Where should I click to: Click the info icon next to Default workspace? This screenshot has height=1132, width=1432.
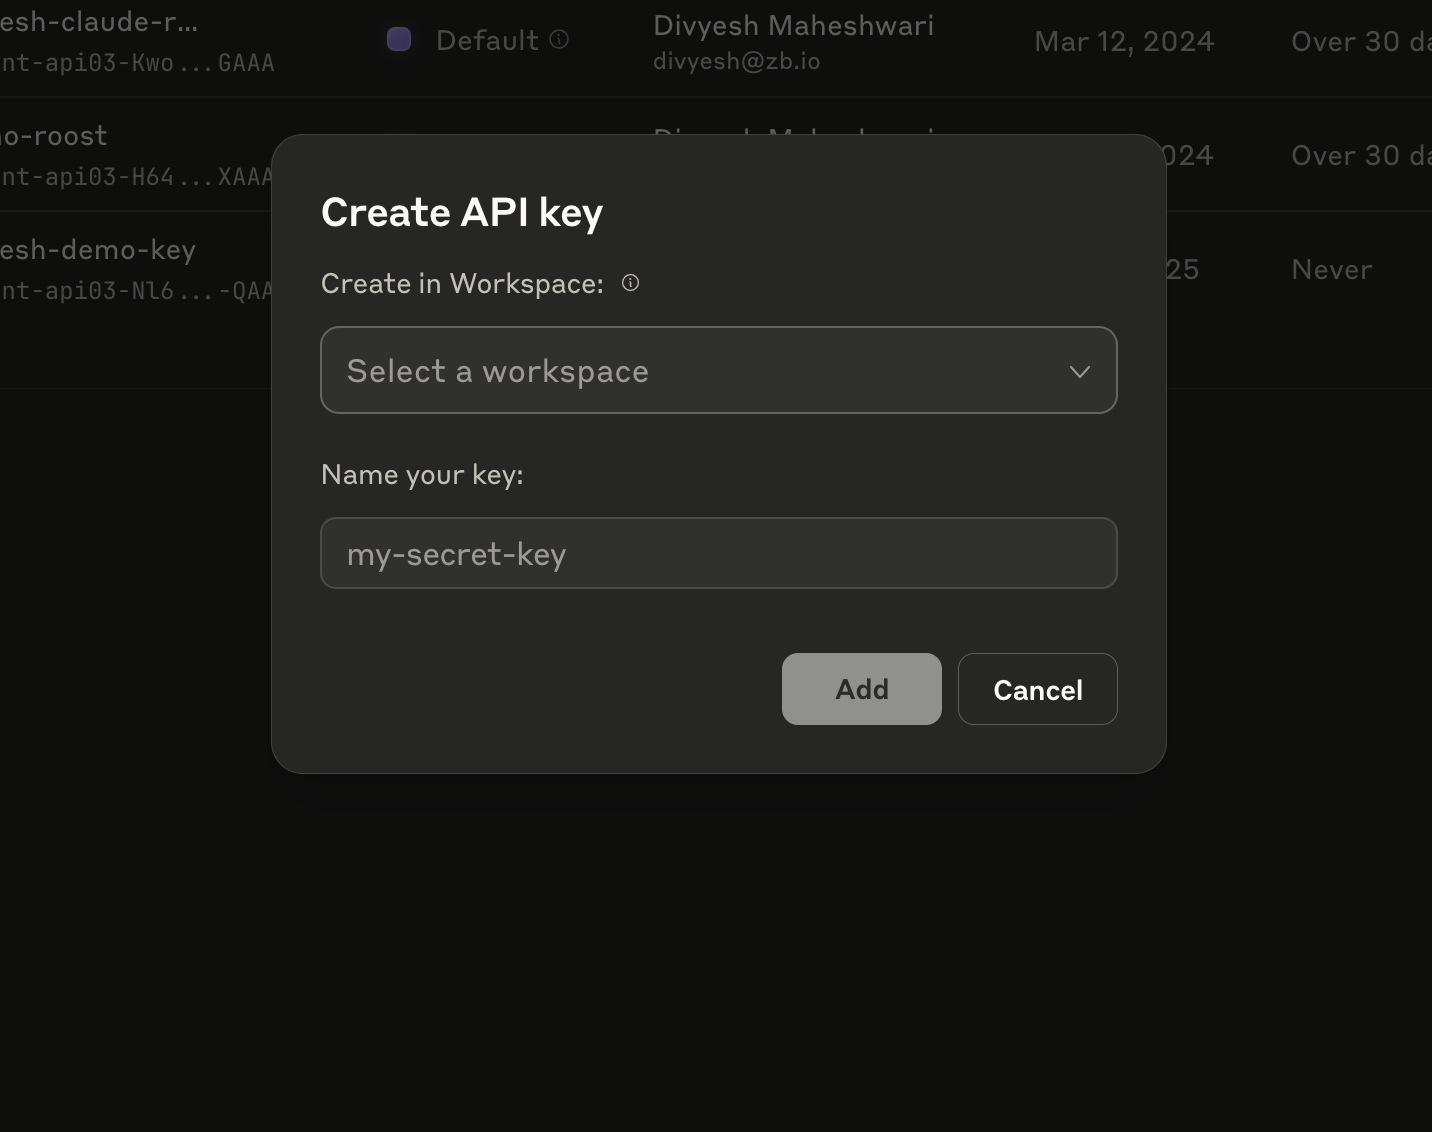click(560, 40)
